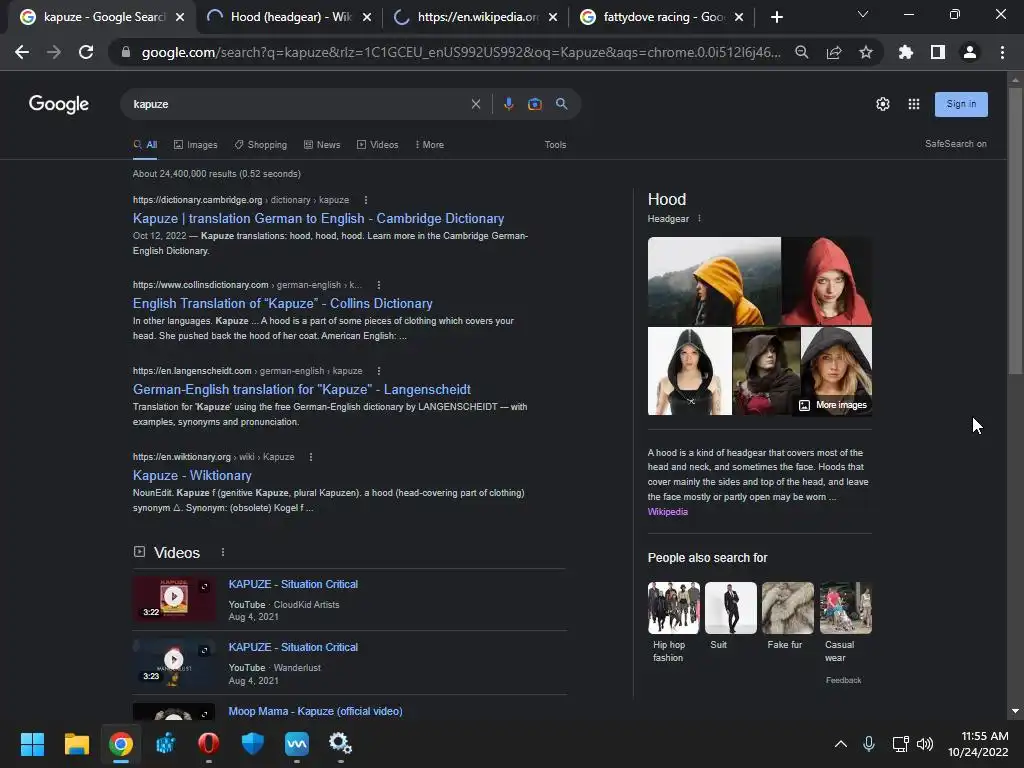Screen dimensions: 1024x768
Task: Play Wanderlust Situation Critical video thumbnail
Action: pos(174,661)
